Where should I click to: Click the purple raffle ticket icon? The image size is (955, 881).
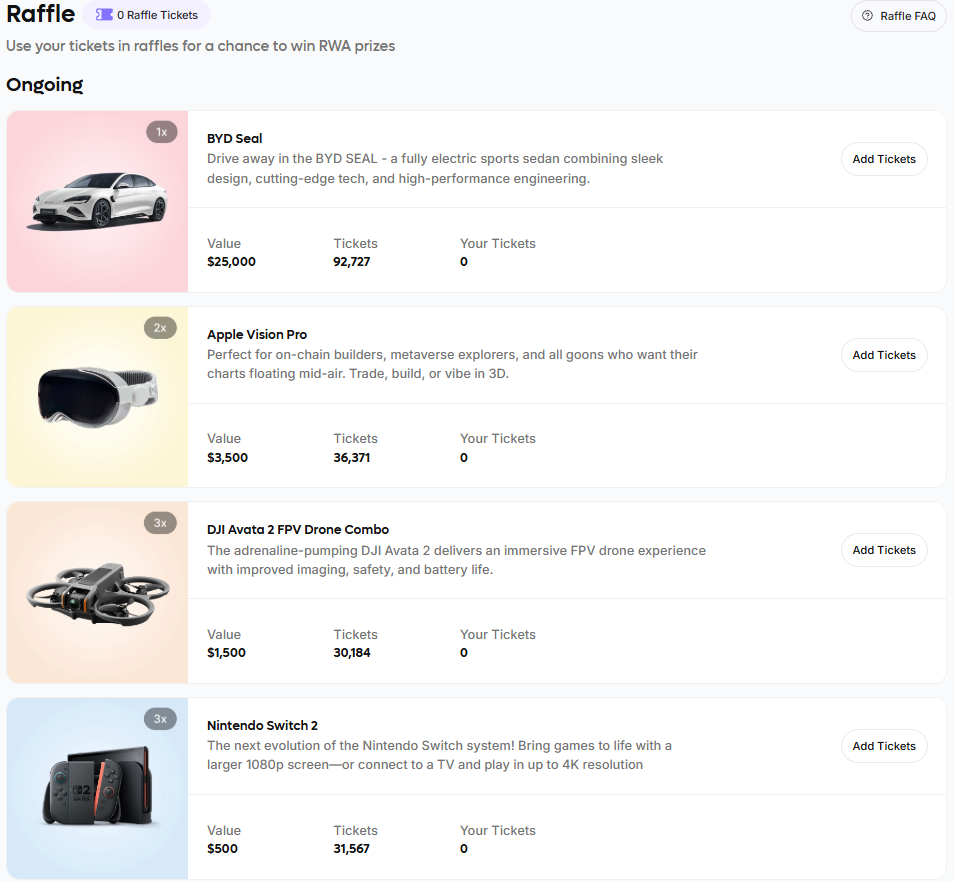click(104, 15)
